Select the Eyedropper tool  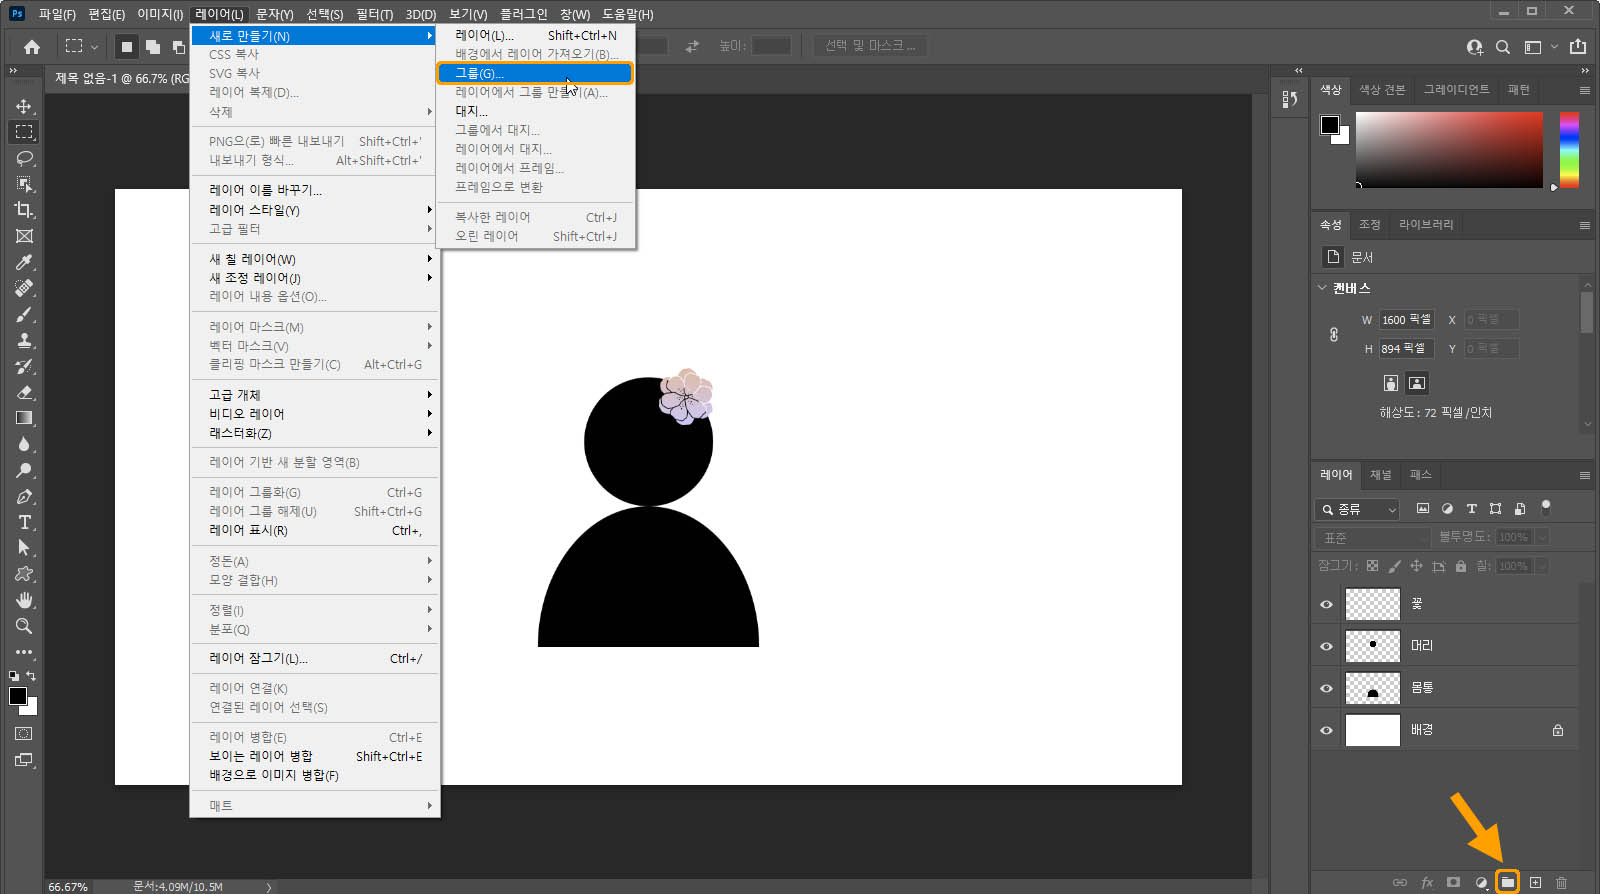[x=24, y=262]
